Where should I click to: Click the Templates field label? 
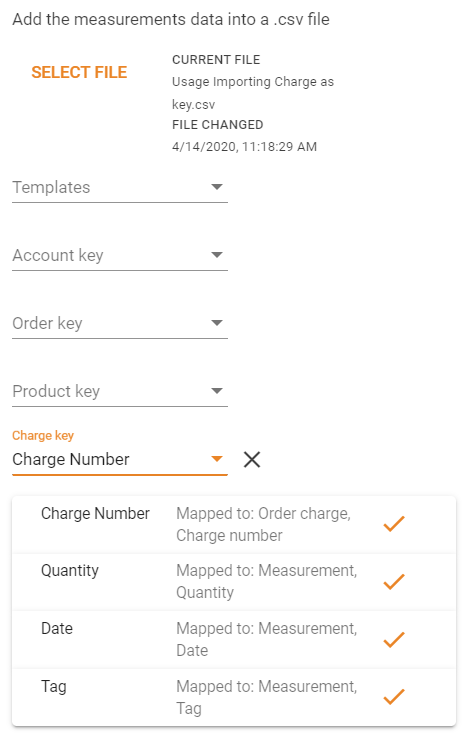point(51,187)
